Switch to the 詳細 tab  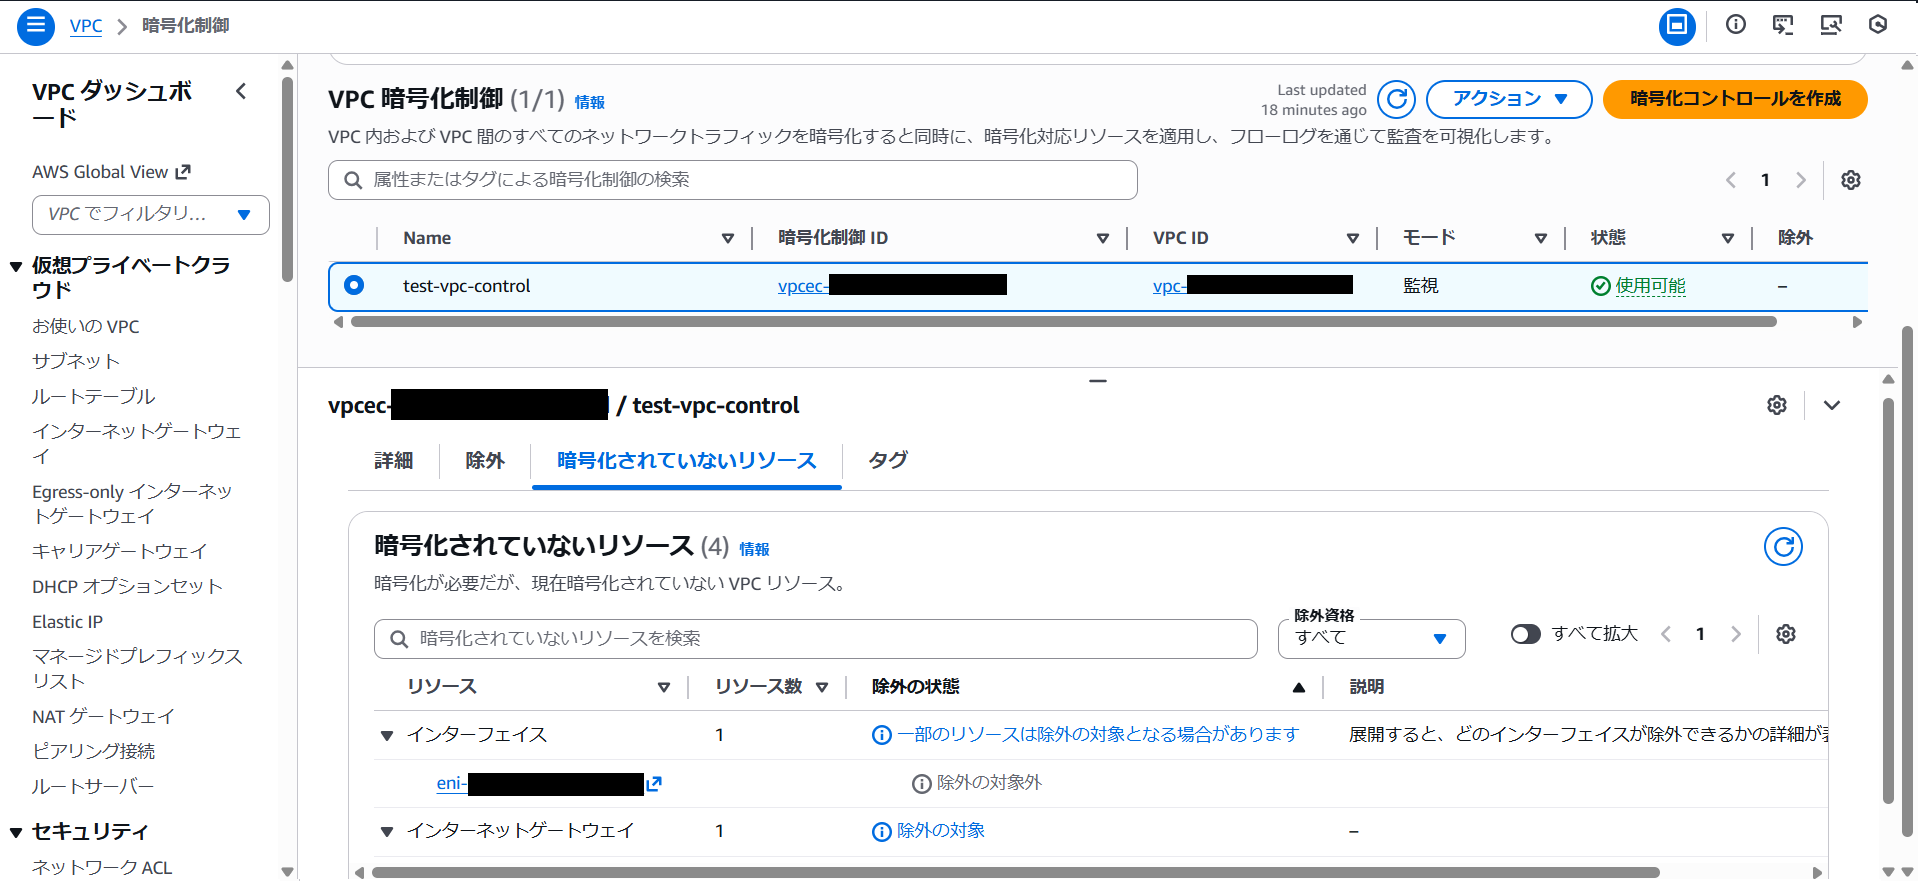click(x=393, y=460)
